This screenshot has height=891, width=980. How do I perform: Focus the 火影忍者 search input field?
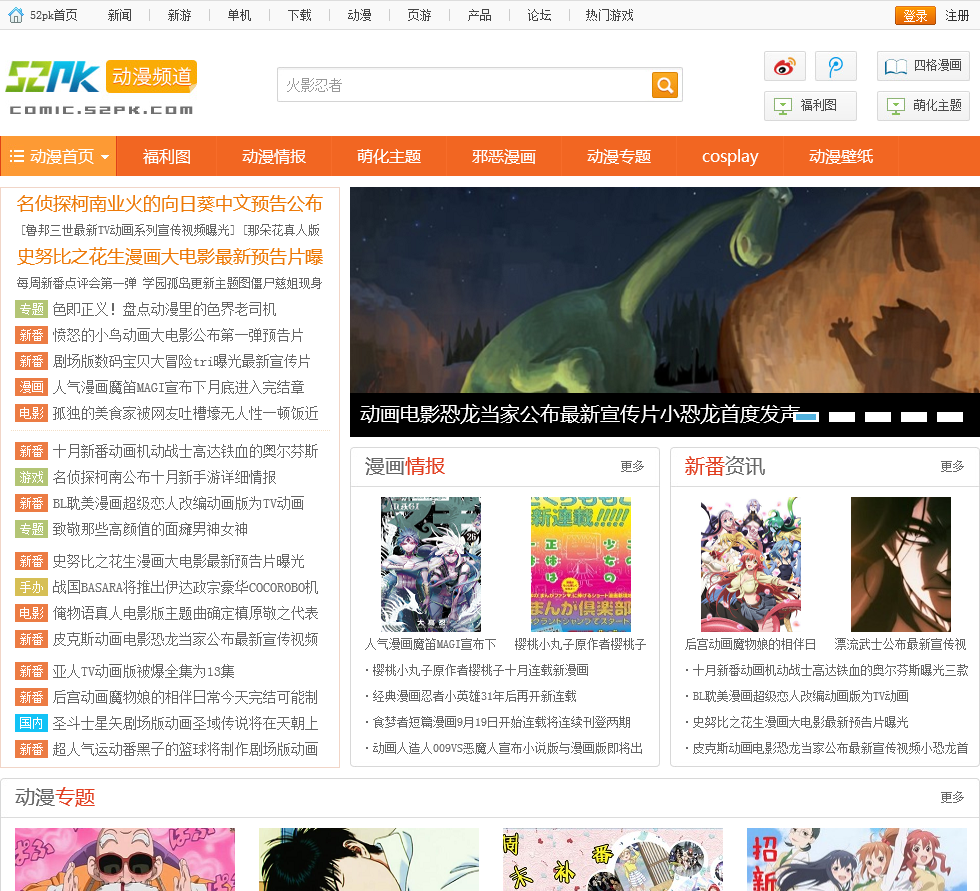[464, 84]
